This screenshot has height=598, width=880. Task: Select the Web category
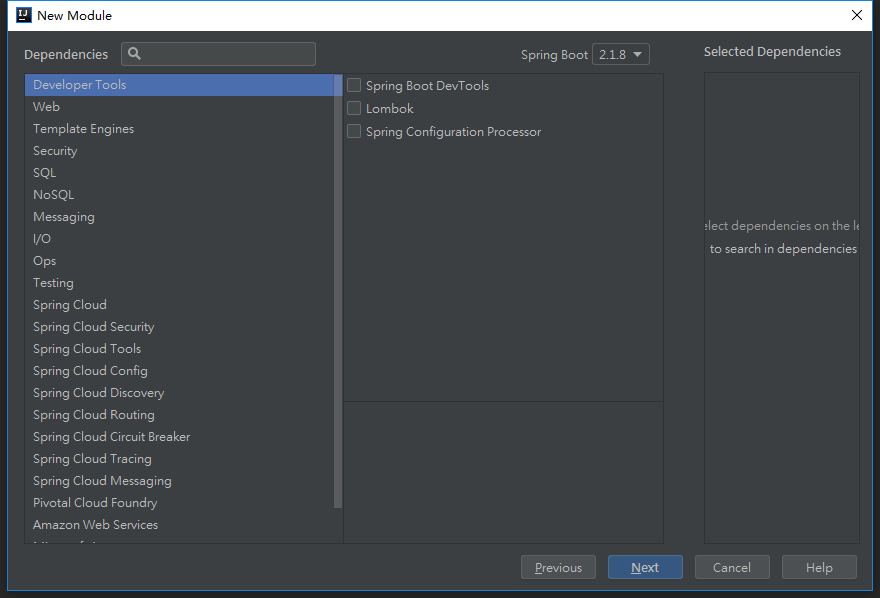pos(180,107)
